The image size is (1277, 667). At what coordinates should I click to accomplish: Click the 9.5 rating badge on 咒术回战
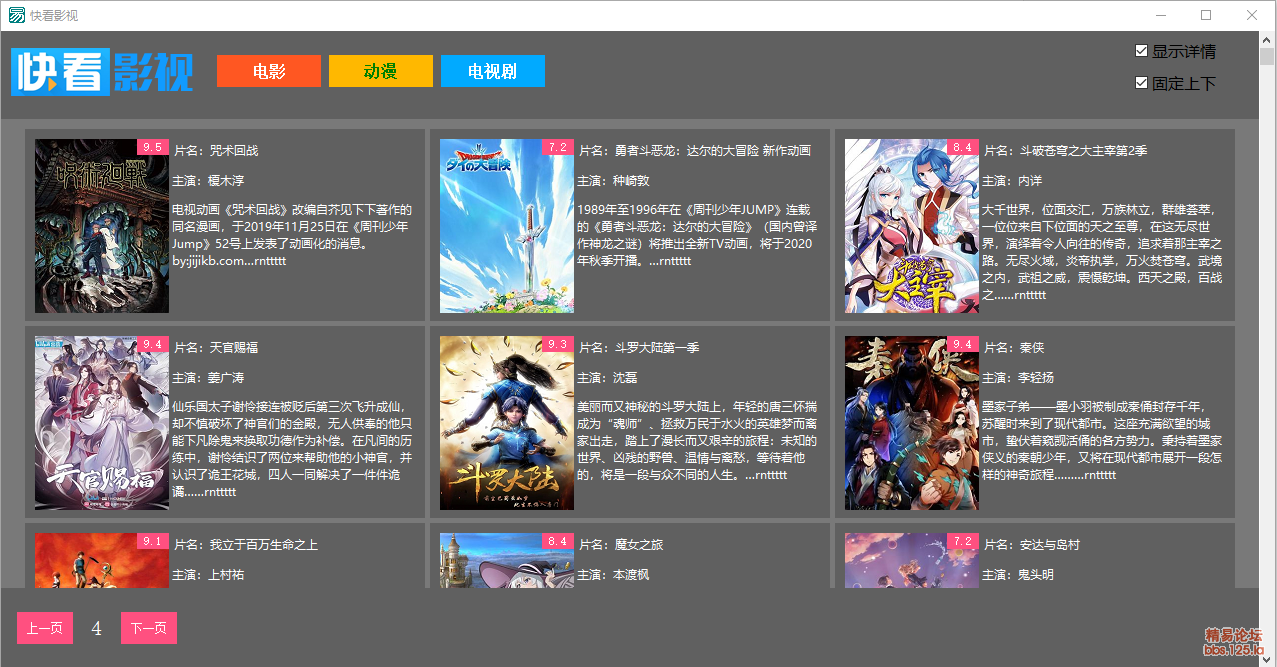coord(153,147)
